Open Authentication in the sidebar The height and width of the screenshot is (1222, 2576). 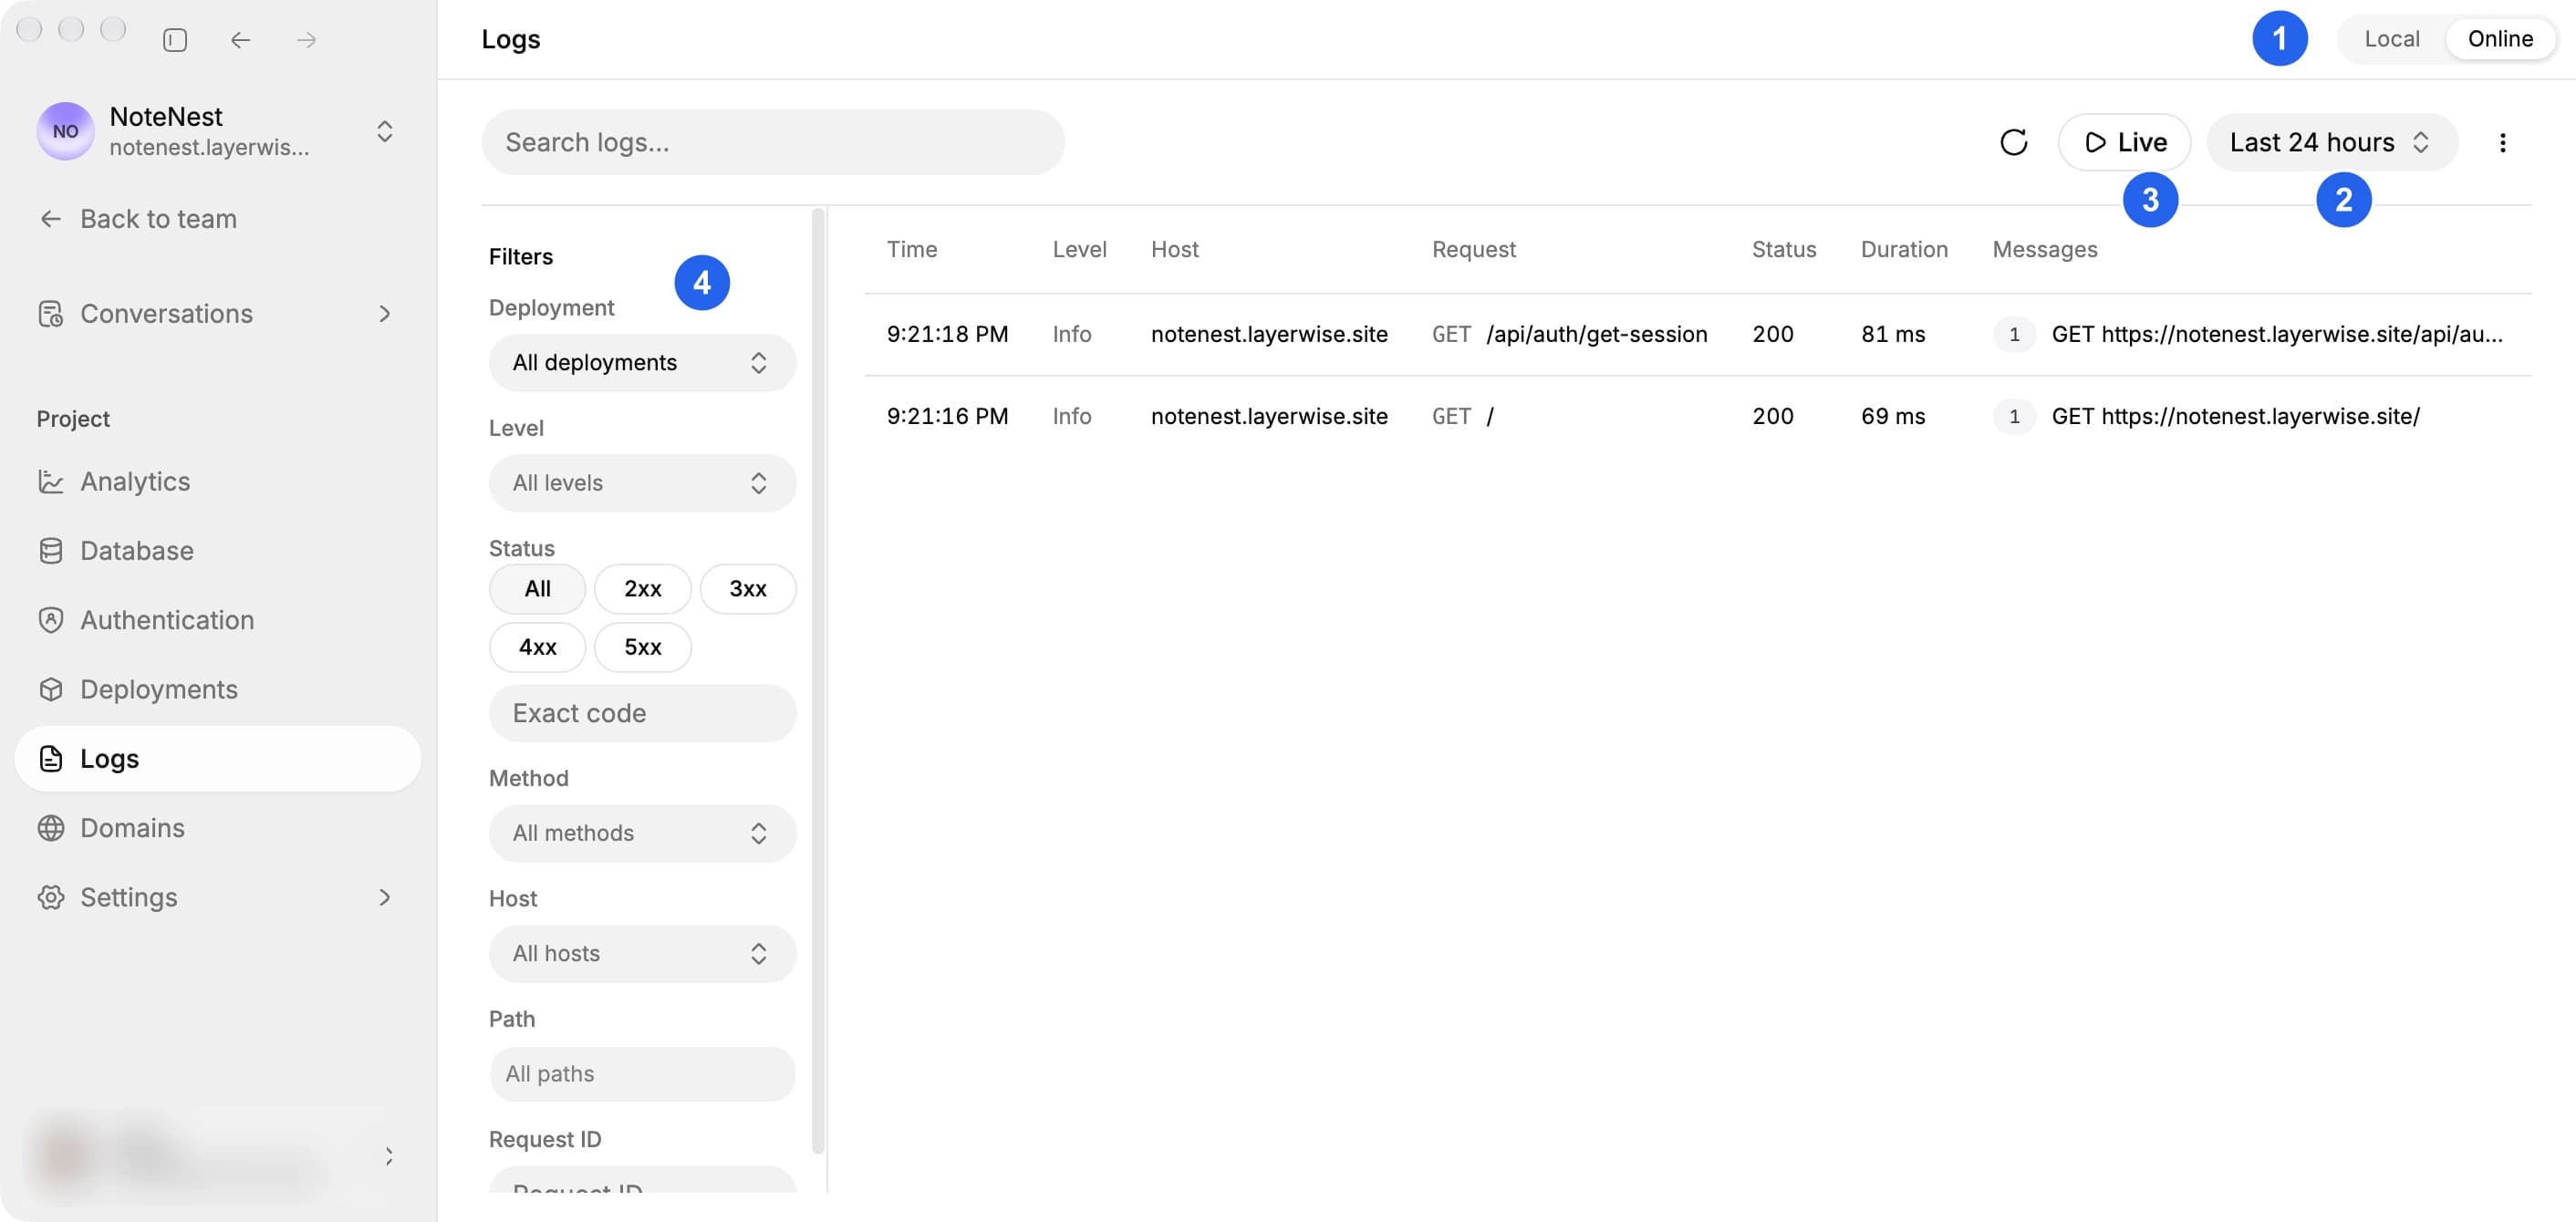coord(217,620)
